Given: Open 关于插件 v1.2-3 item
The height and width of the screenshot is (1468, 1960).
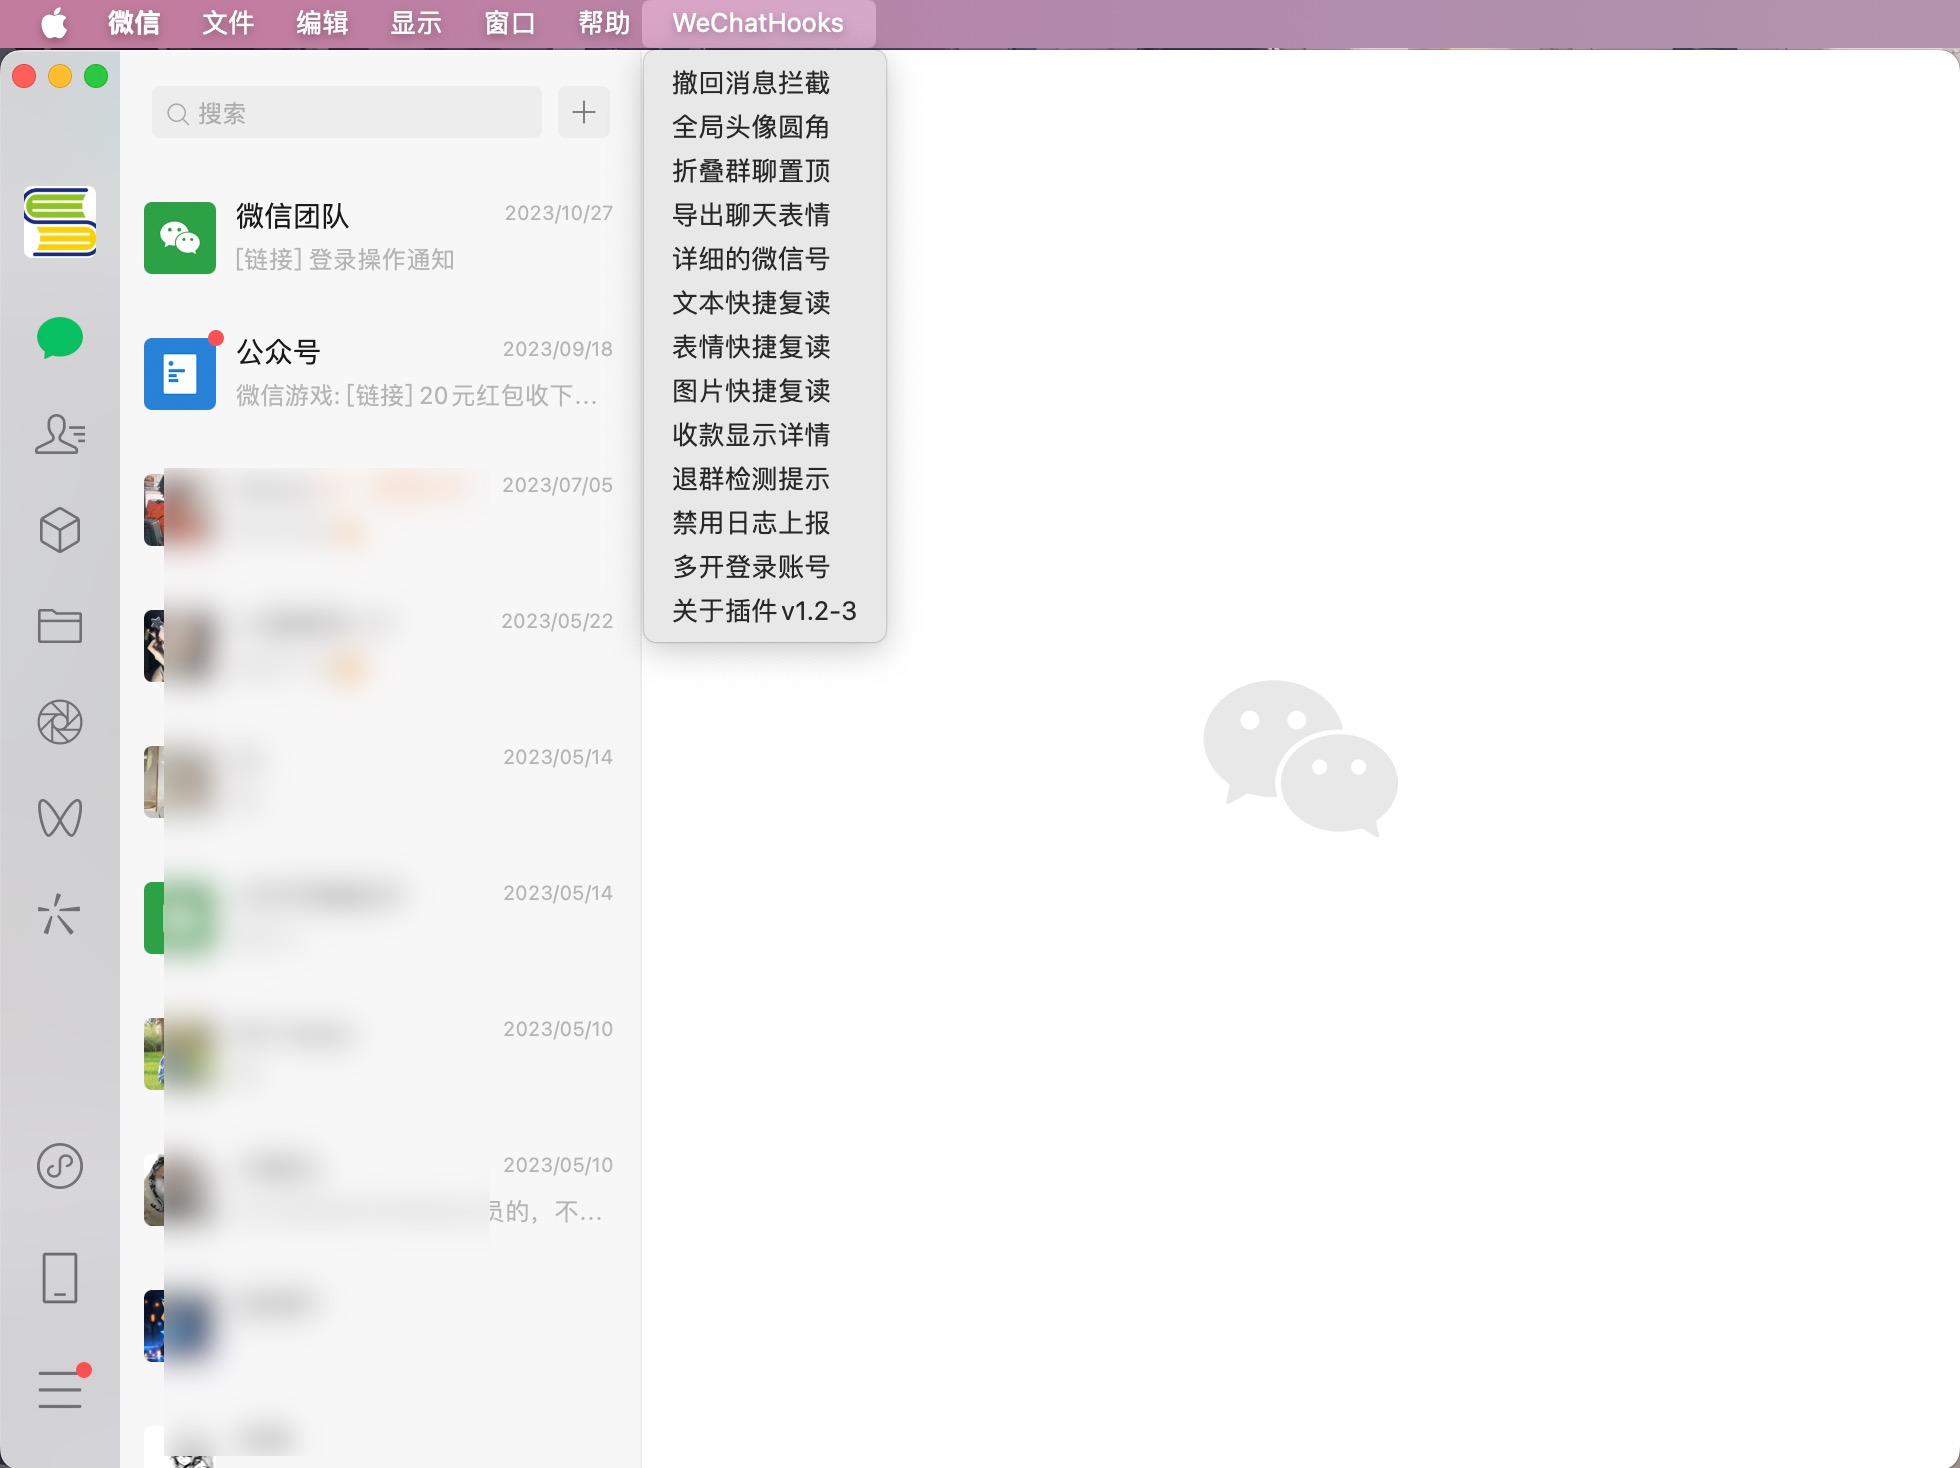Looking at the screenshot, I should pos(765,611).
